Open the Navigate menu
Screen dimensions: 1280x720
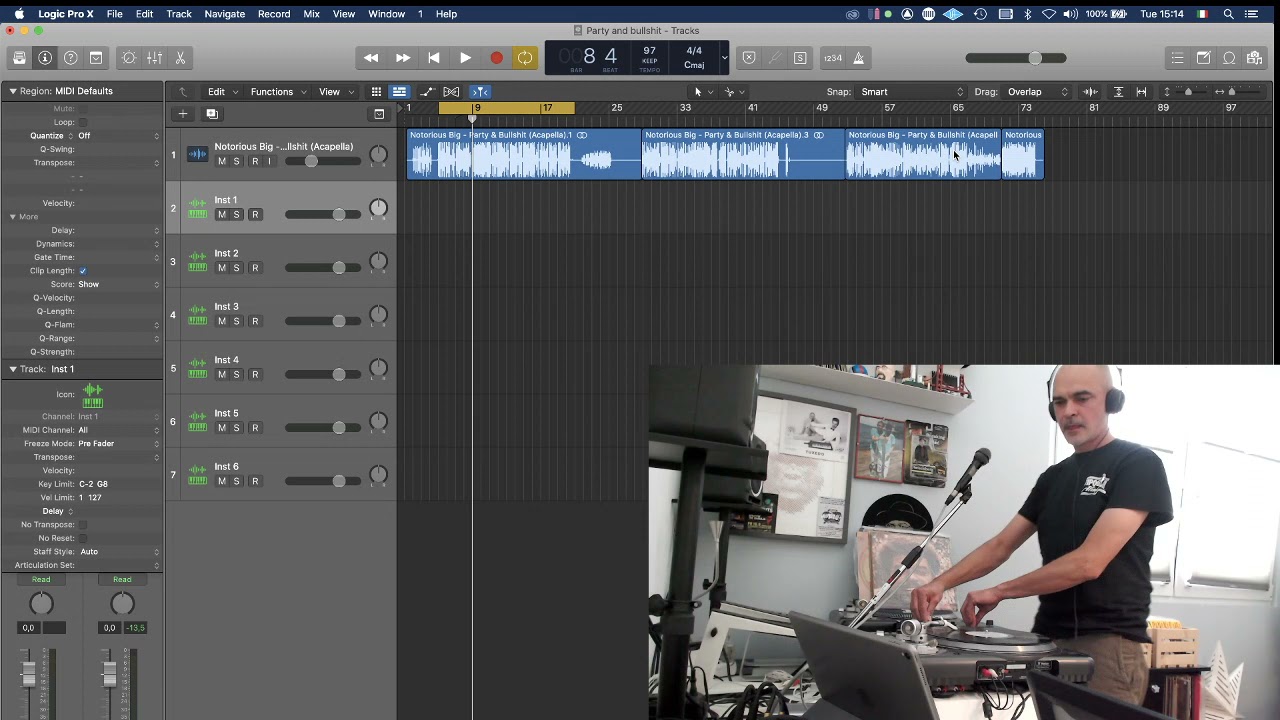(224, 14)
